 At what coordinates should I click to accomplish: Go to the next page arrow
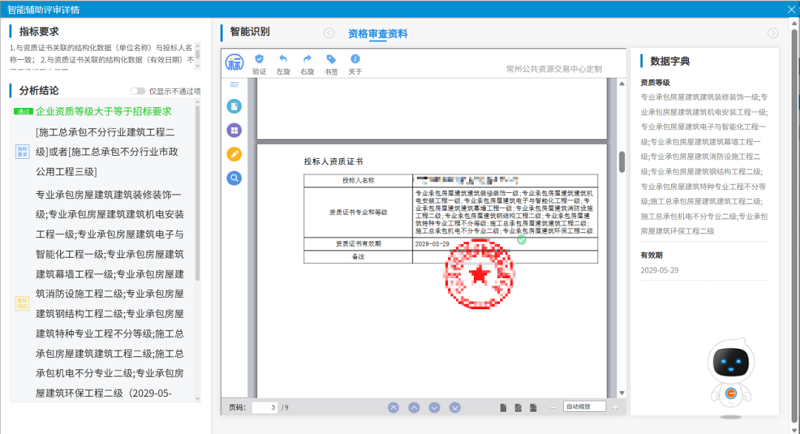[433, 407]
